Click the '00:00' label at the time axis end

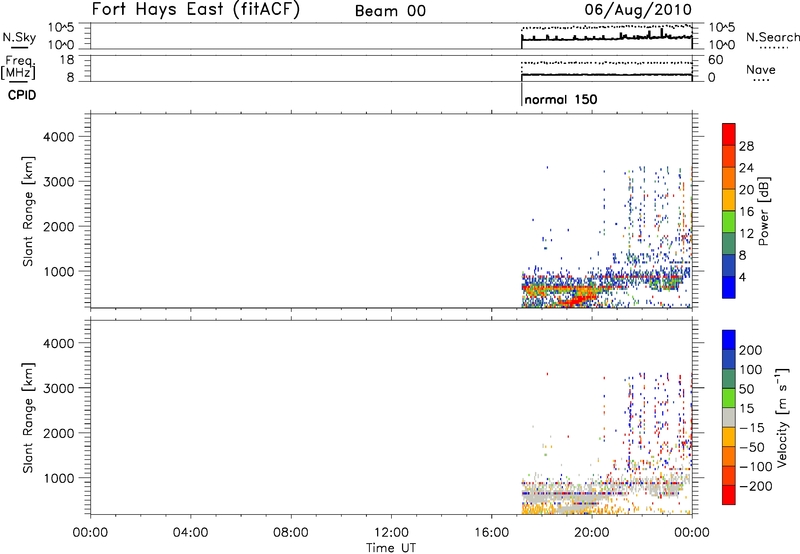point(692,533)
